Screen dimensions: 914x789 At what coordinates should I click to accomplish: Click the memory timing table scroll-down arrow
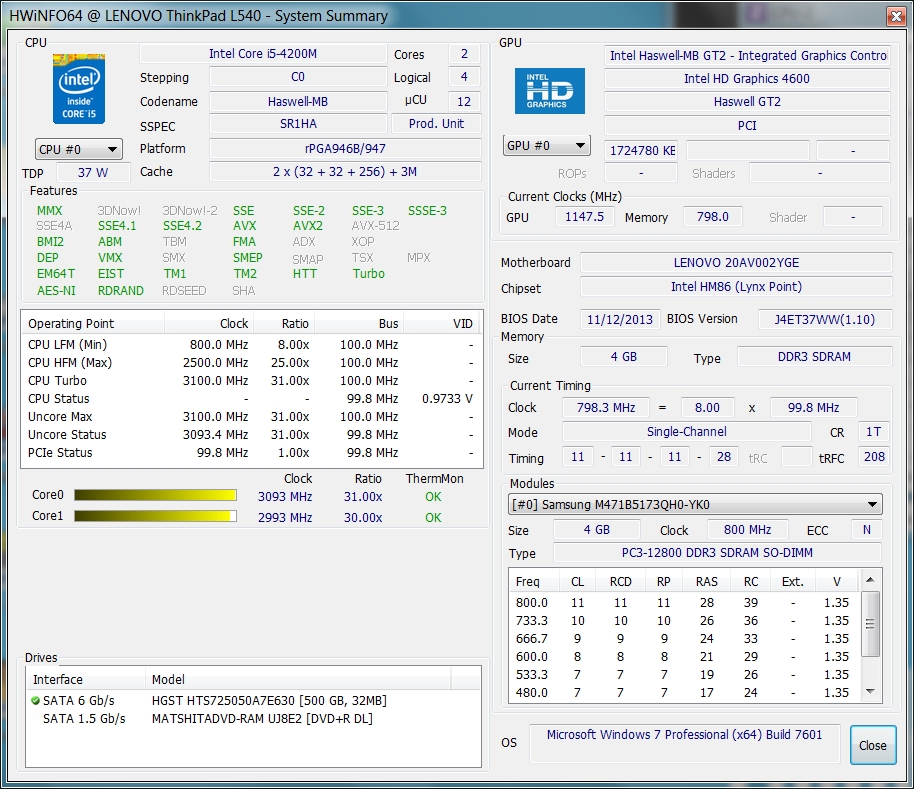(x=871, y=691)
